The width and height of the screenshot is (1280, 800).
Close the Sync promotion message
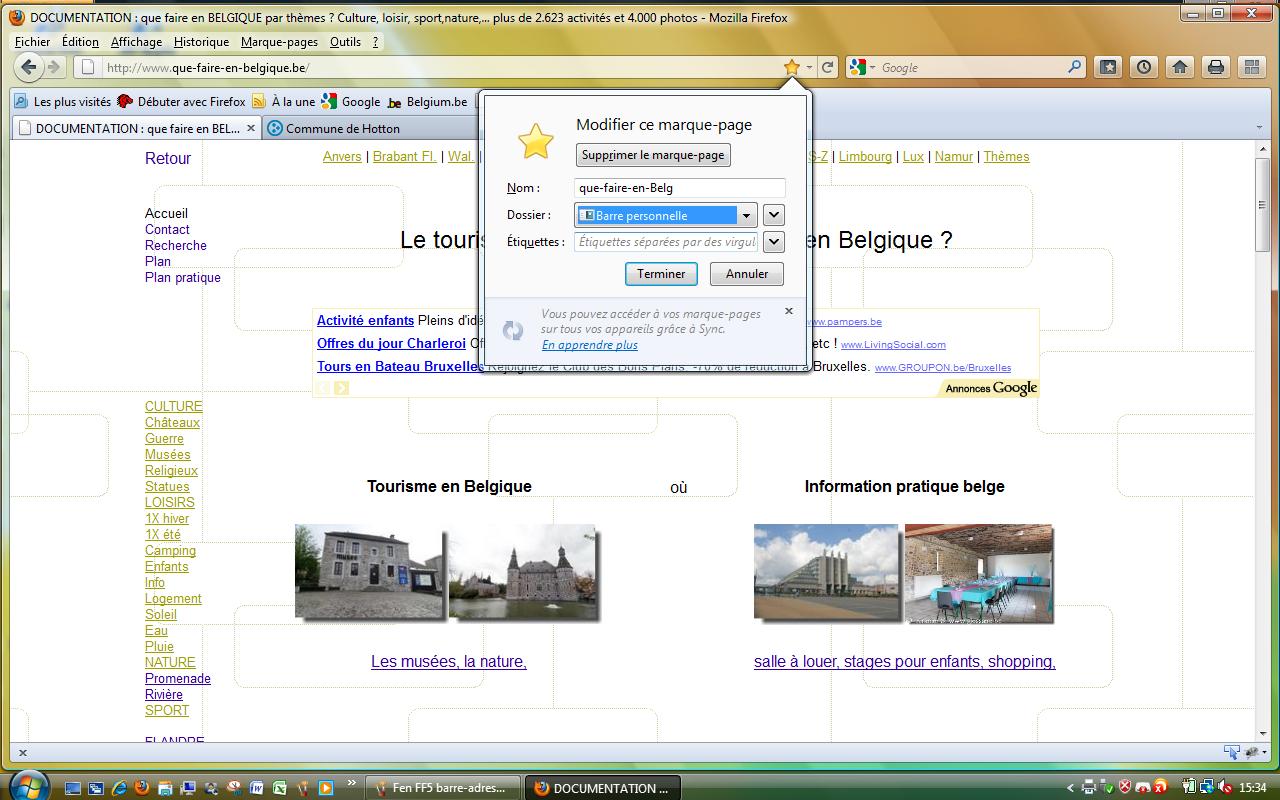(789, 311)
